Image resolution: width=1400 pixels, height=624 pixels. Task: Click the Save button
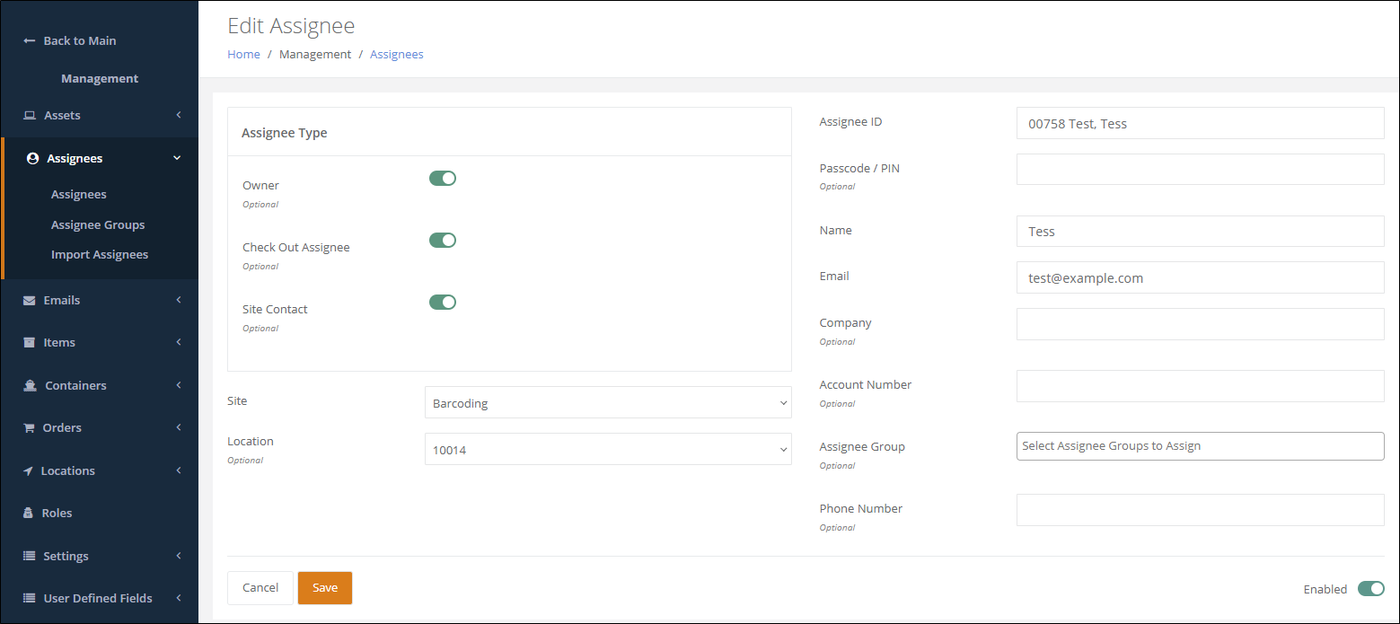coord(325,588)
